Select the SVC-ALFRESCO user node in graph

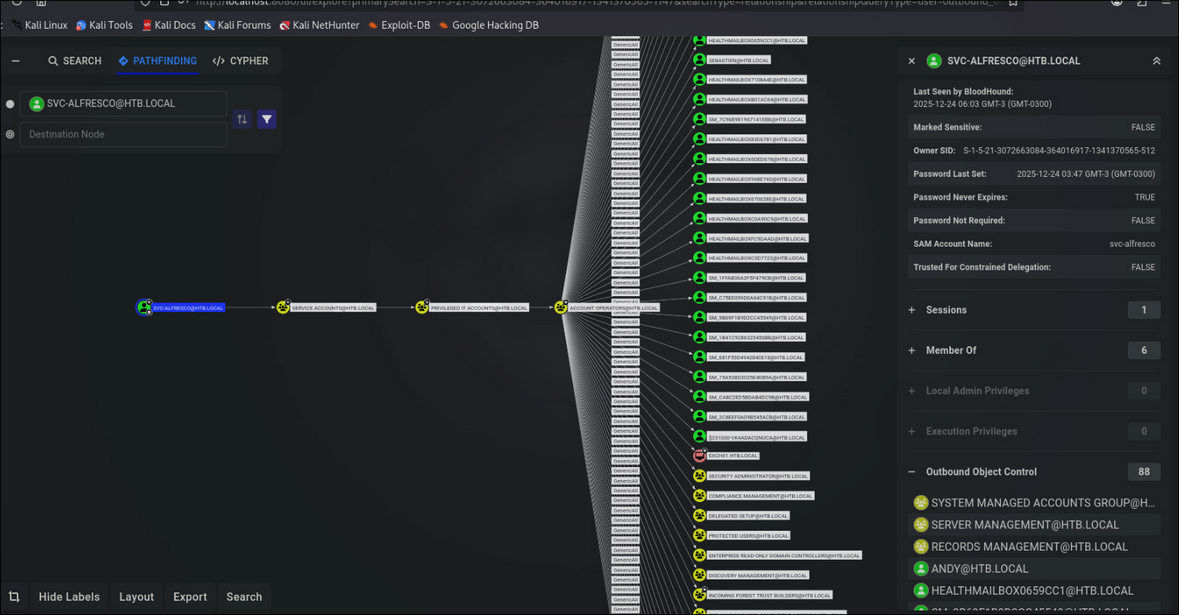pyautogui.click(x=144, y=308)
